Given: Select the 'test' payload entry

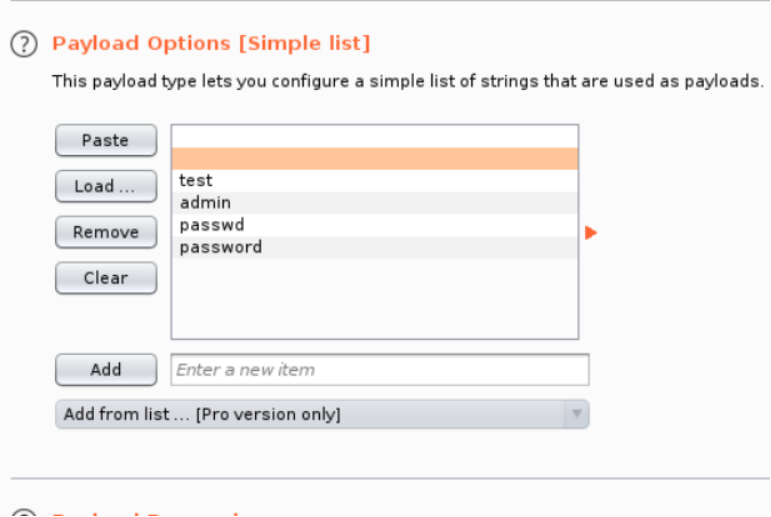Looking at the screenshot, I should (196, 181).
